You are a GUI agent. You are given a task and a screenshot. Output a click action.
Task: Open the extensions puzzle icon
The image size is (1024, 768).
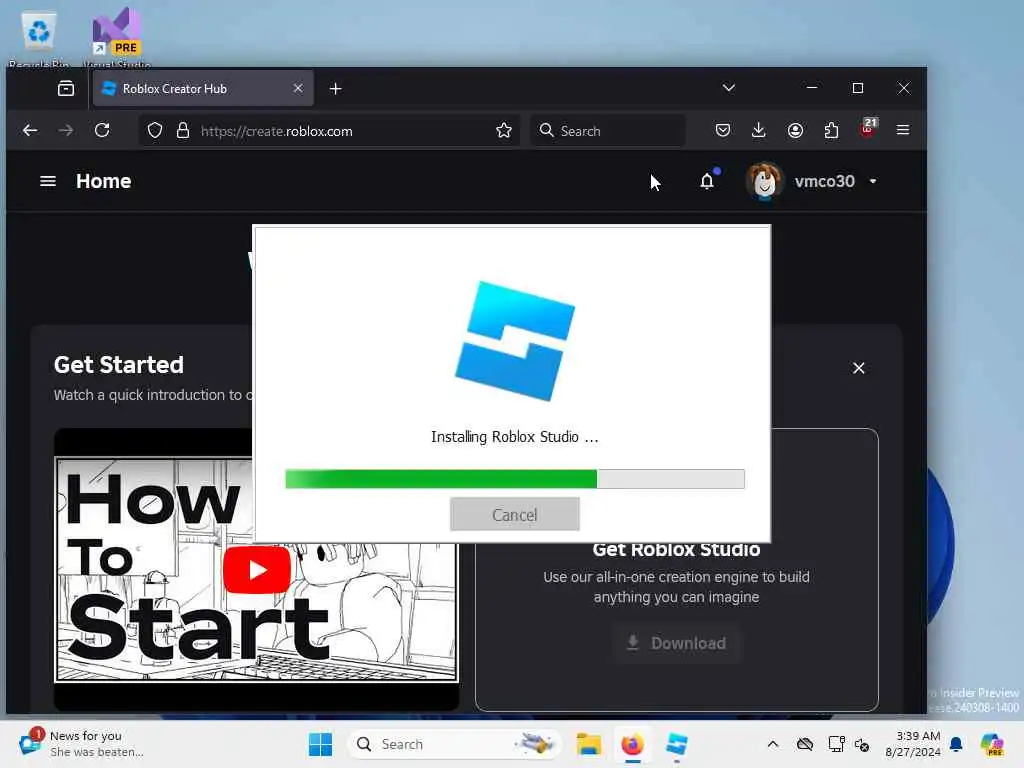(831, 130)
